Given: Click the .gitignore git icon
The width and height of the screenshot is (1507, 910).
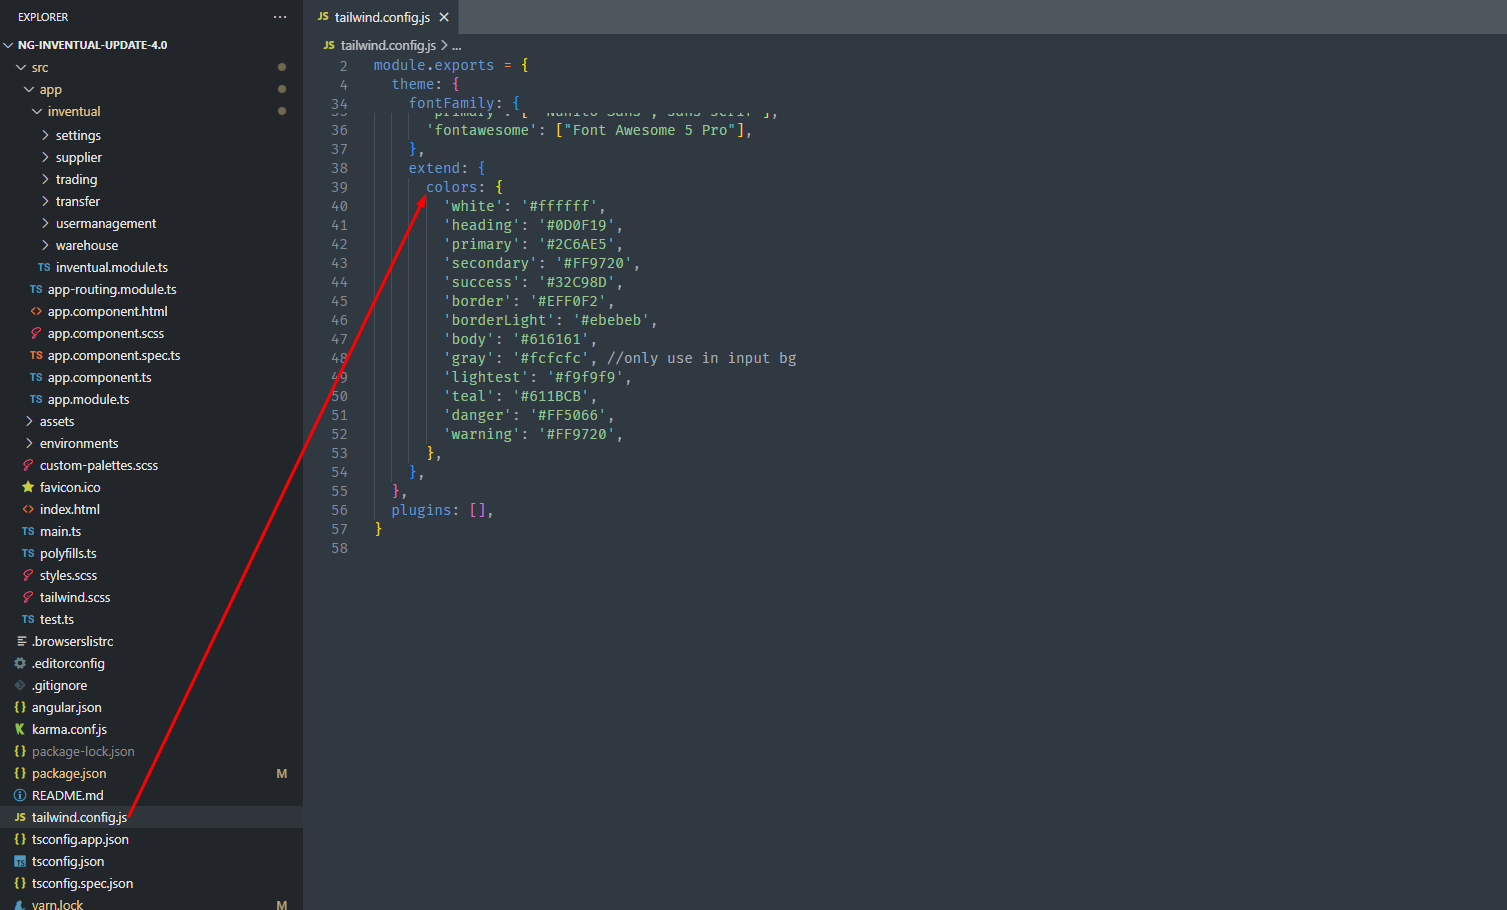Looking at the screenshot, I should click(x=20, y=685).
